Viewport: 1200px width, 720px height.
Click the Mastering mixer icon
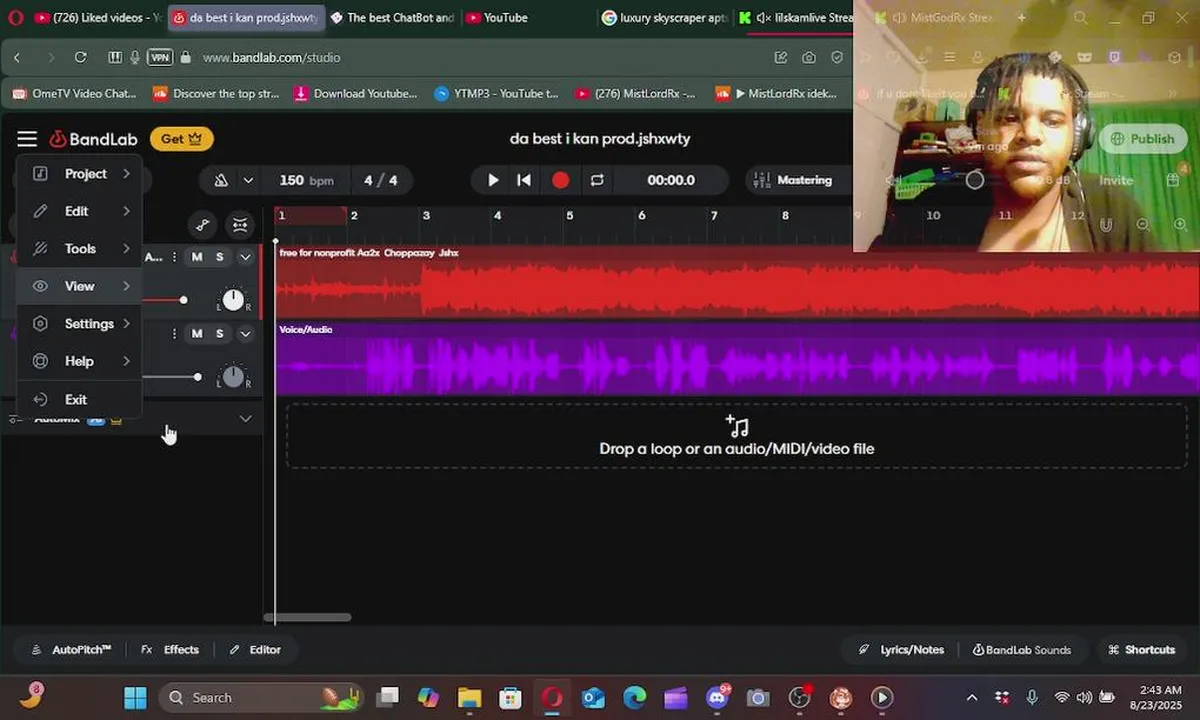tap(762, 180)
